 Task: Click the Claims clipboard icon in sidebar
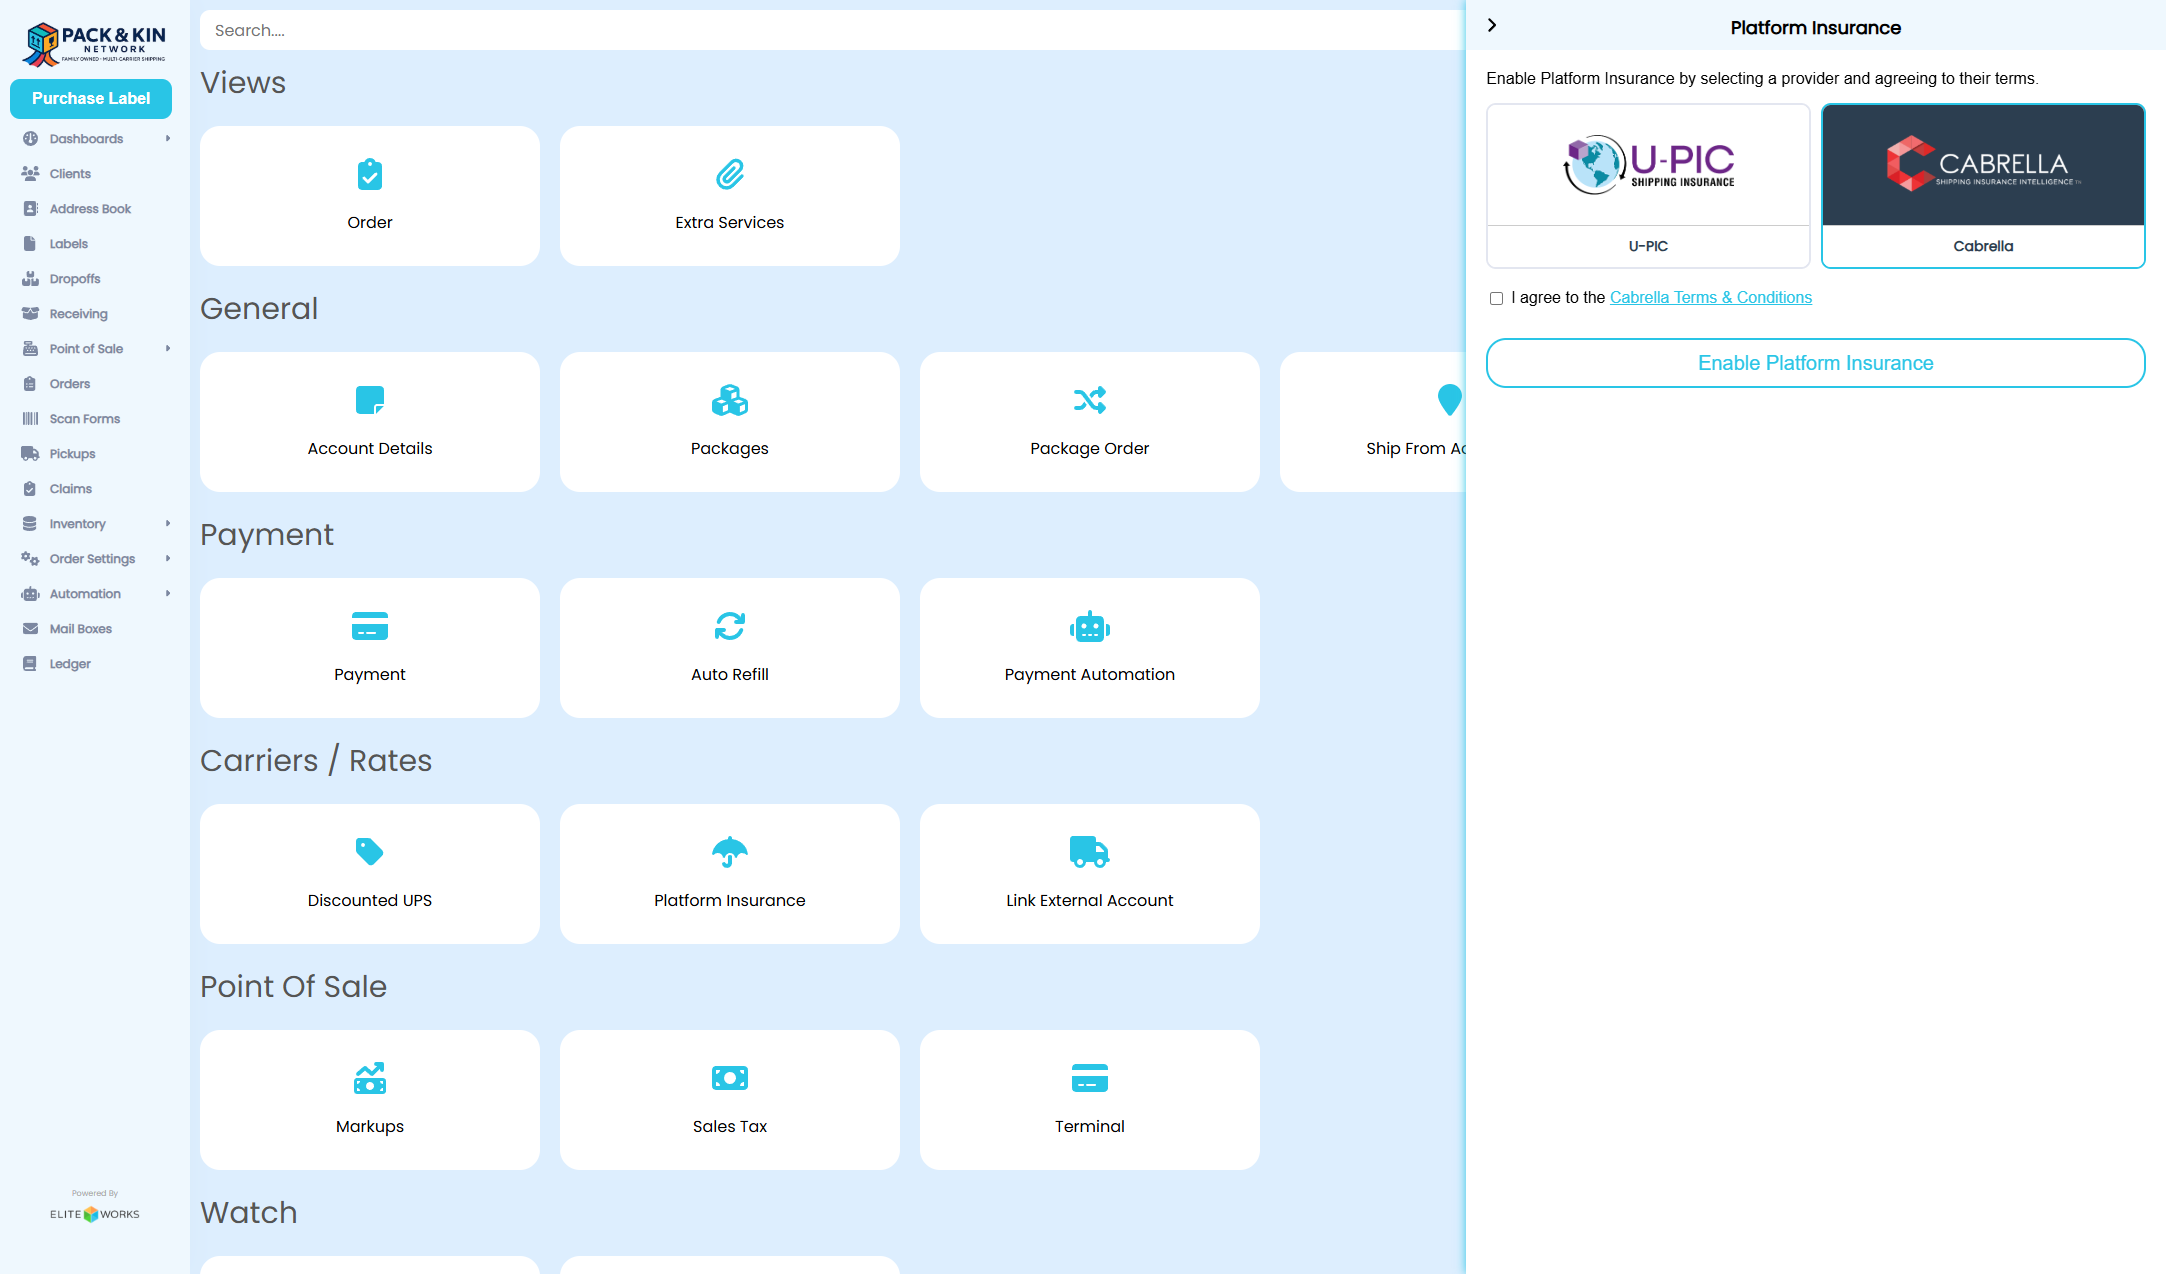click(x=30, y=488)
